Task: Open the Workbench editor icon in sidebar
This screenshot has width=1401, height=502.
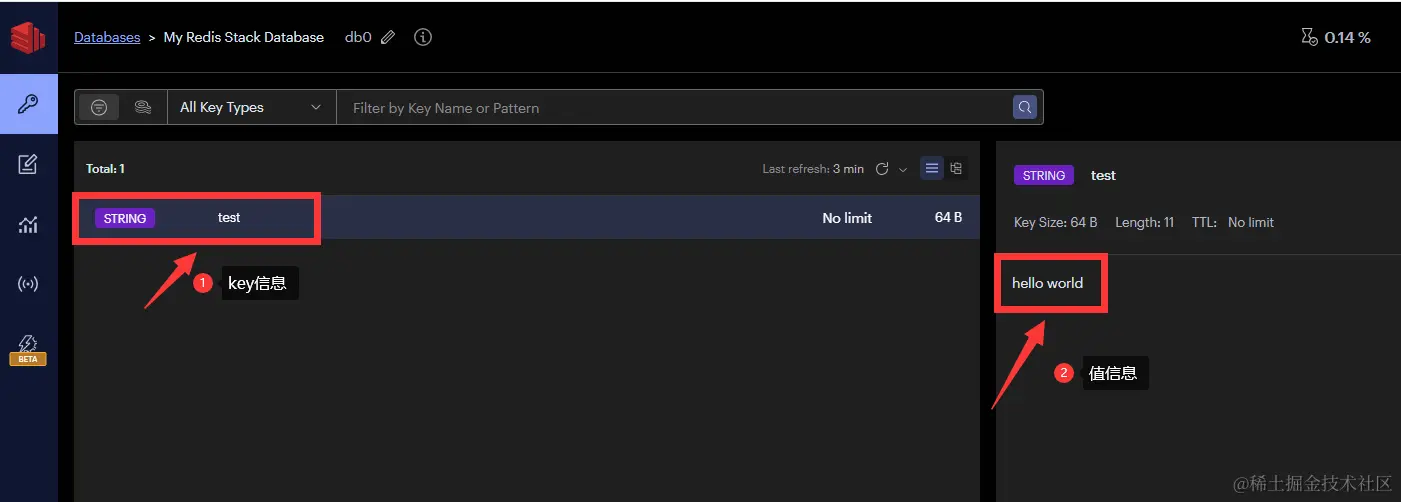Action: tap(28, 164)
